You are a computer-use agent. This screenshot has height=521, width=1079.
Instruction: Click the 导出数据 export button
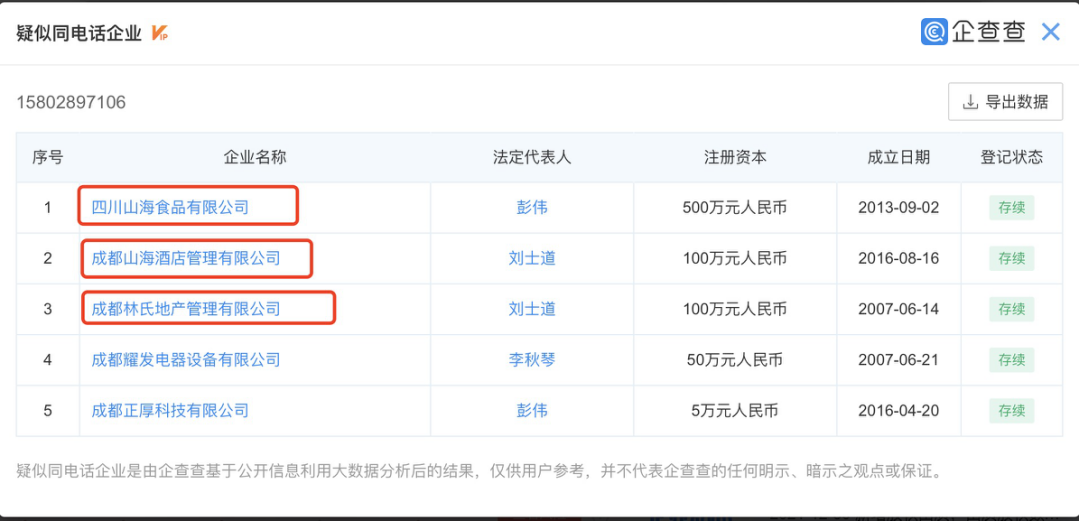pos(1005,102)
